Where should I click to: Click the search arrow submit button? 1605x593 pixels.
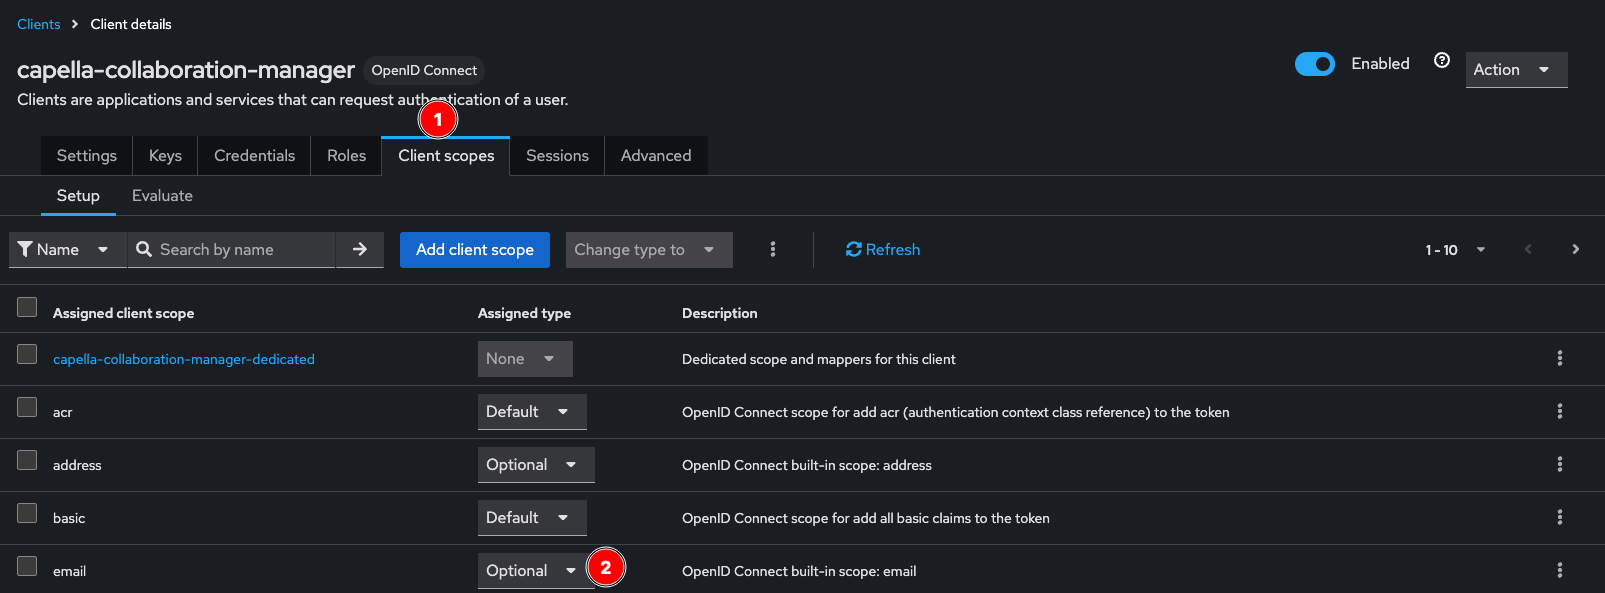point(360,250)
